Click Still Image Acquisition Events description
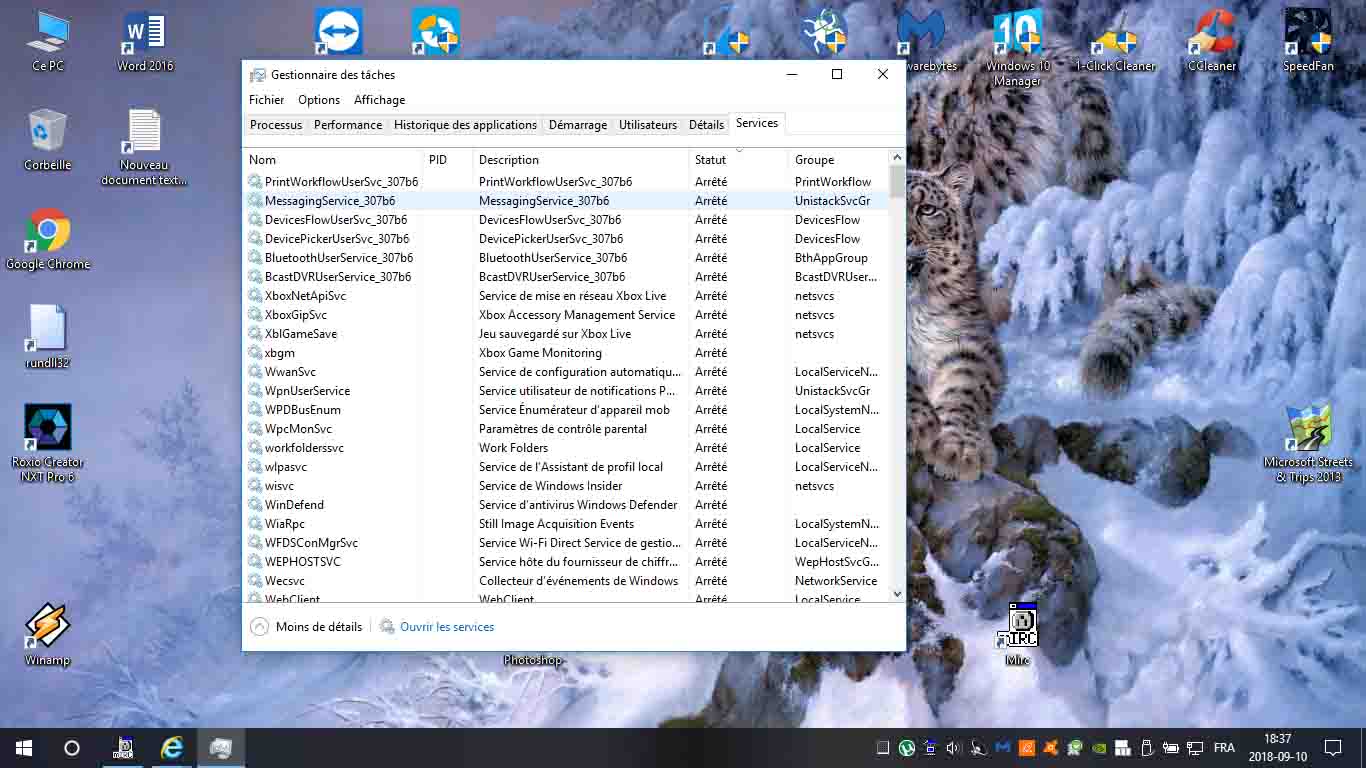The height and width of the screenshot is (768, 1366). coord(556,524)
